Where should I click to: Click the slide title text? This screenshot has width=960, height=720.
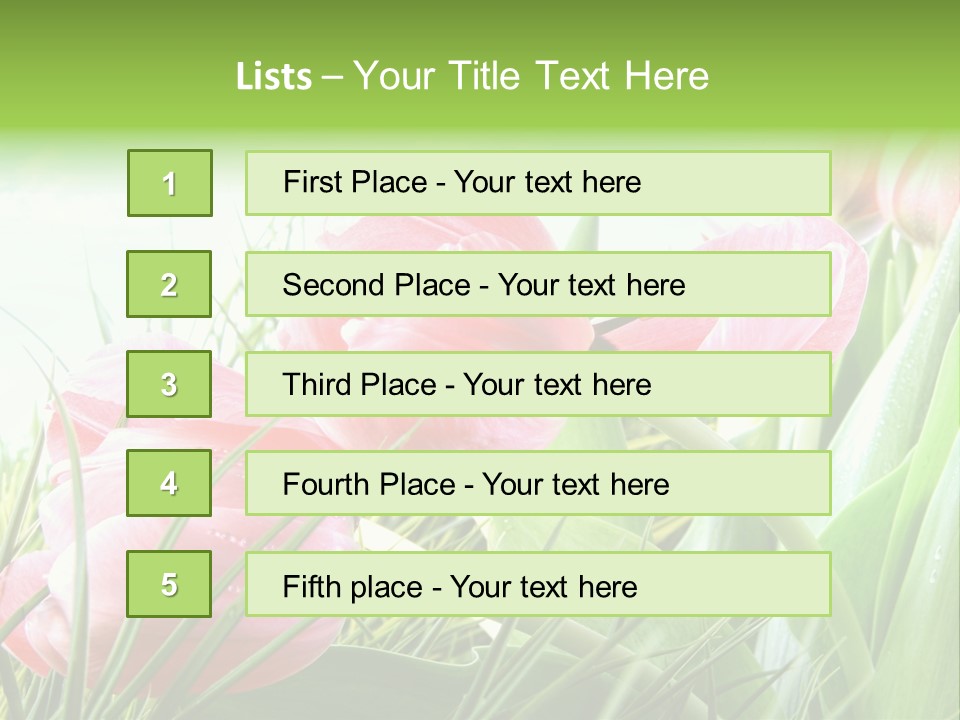[472, 76]
